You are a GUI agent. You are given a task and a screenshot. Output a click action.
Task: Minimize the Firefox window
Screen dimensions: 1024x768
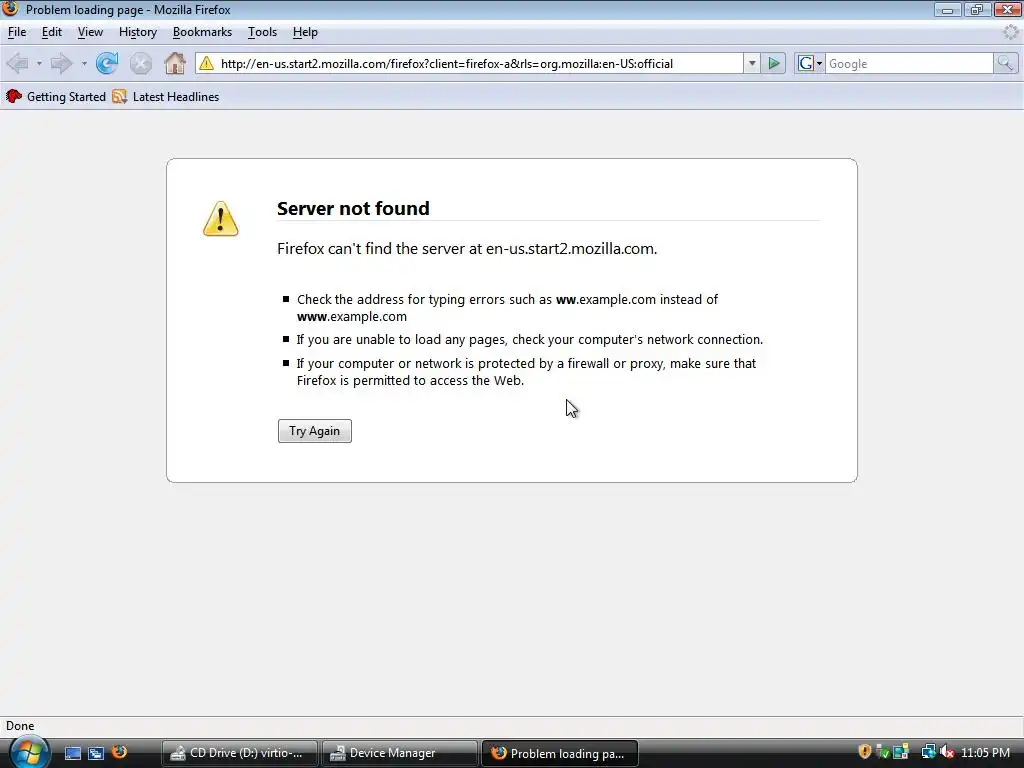coord(947,10)
